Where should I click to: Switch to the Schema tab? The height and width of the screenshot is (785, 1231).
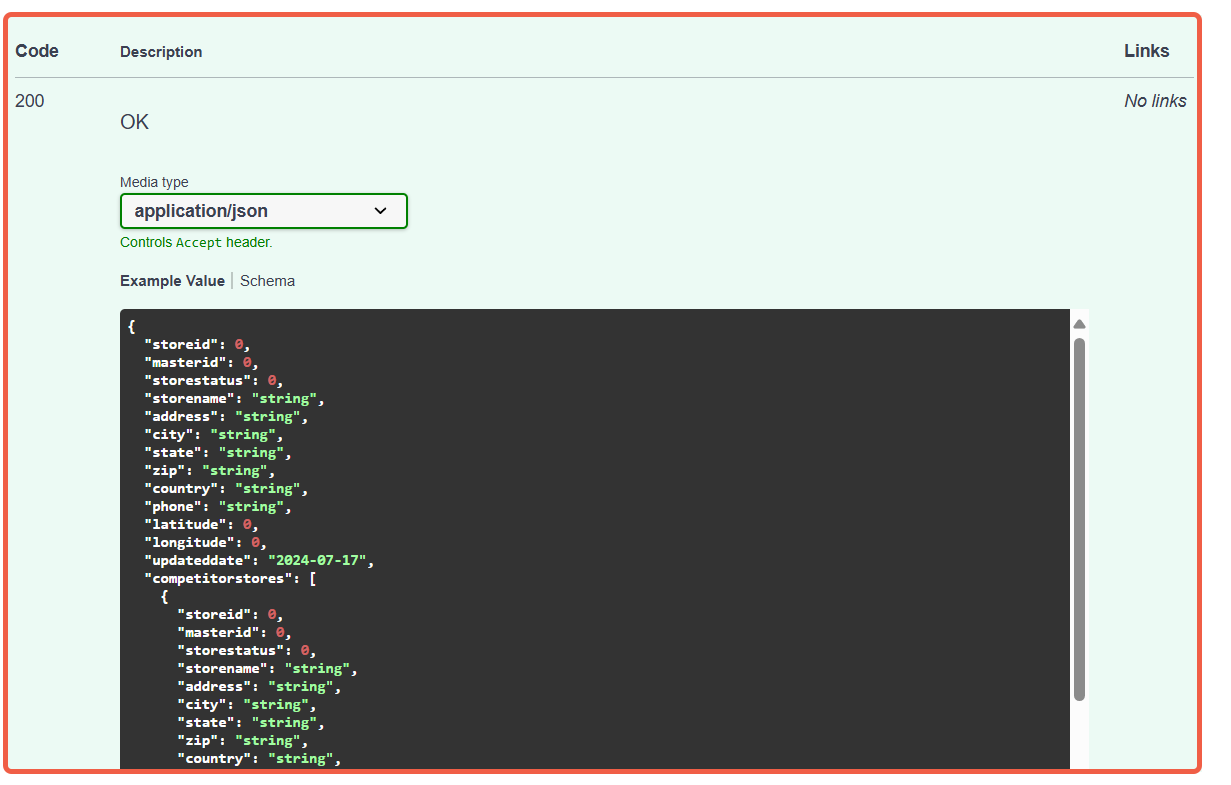coord(267,281)
